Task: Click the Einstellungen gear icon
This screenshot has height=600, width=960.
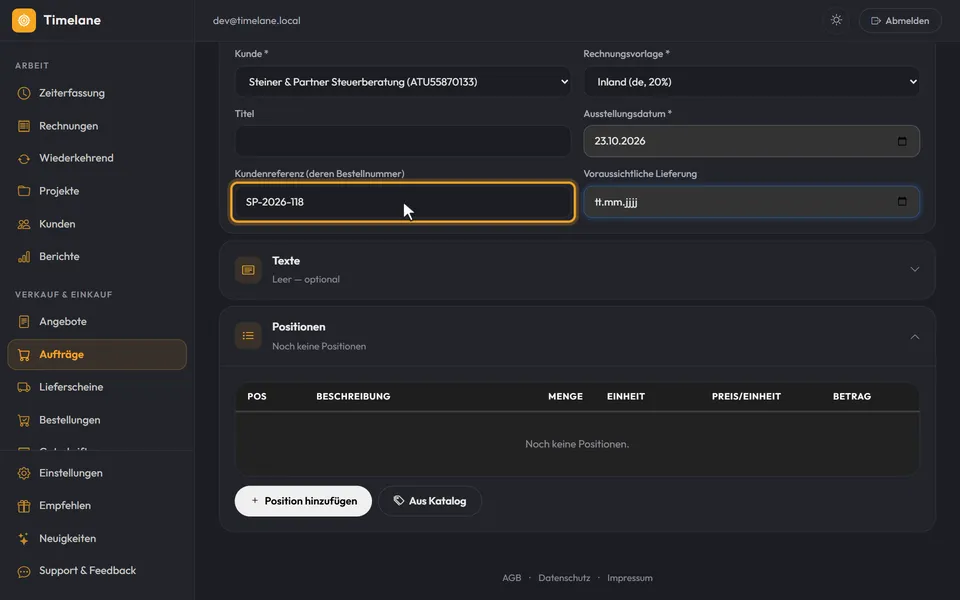Action: pyautogui.click(x=24, y=473)
